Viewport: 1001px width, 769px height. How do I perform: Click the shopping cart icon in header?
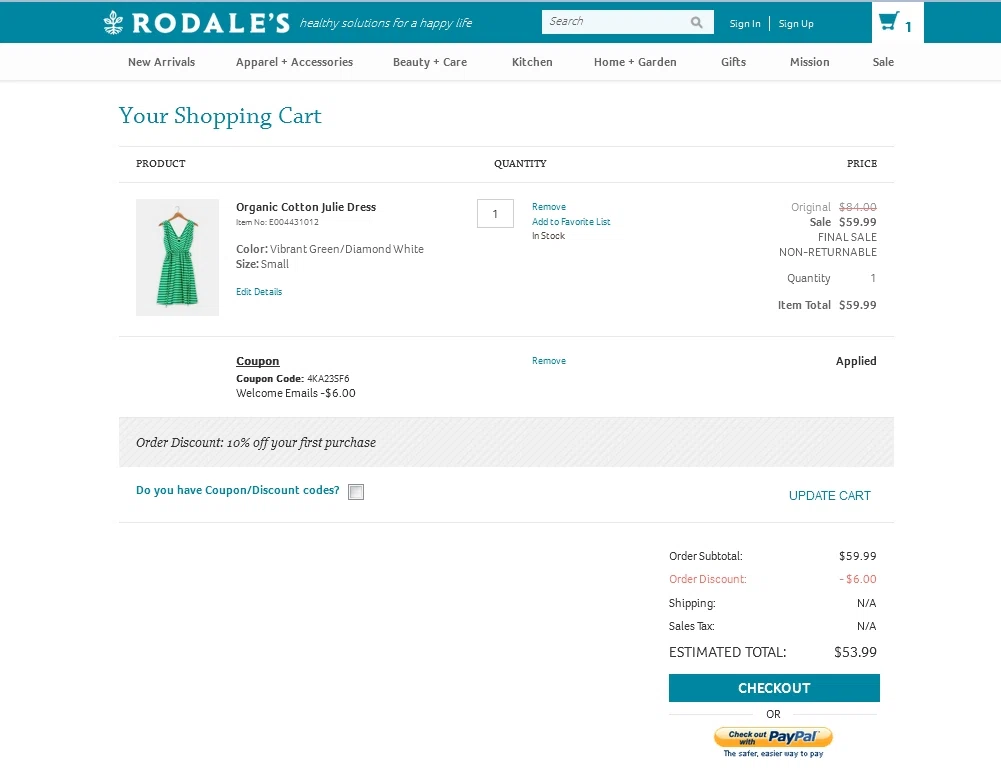coord(888,22)
